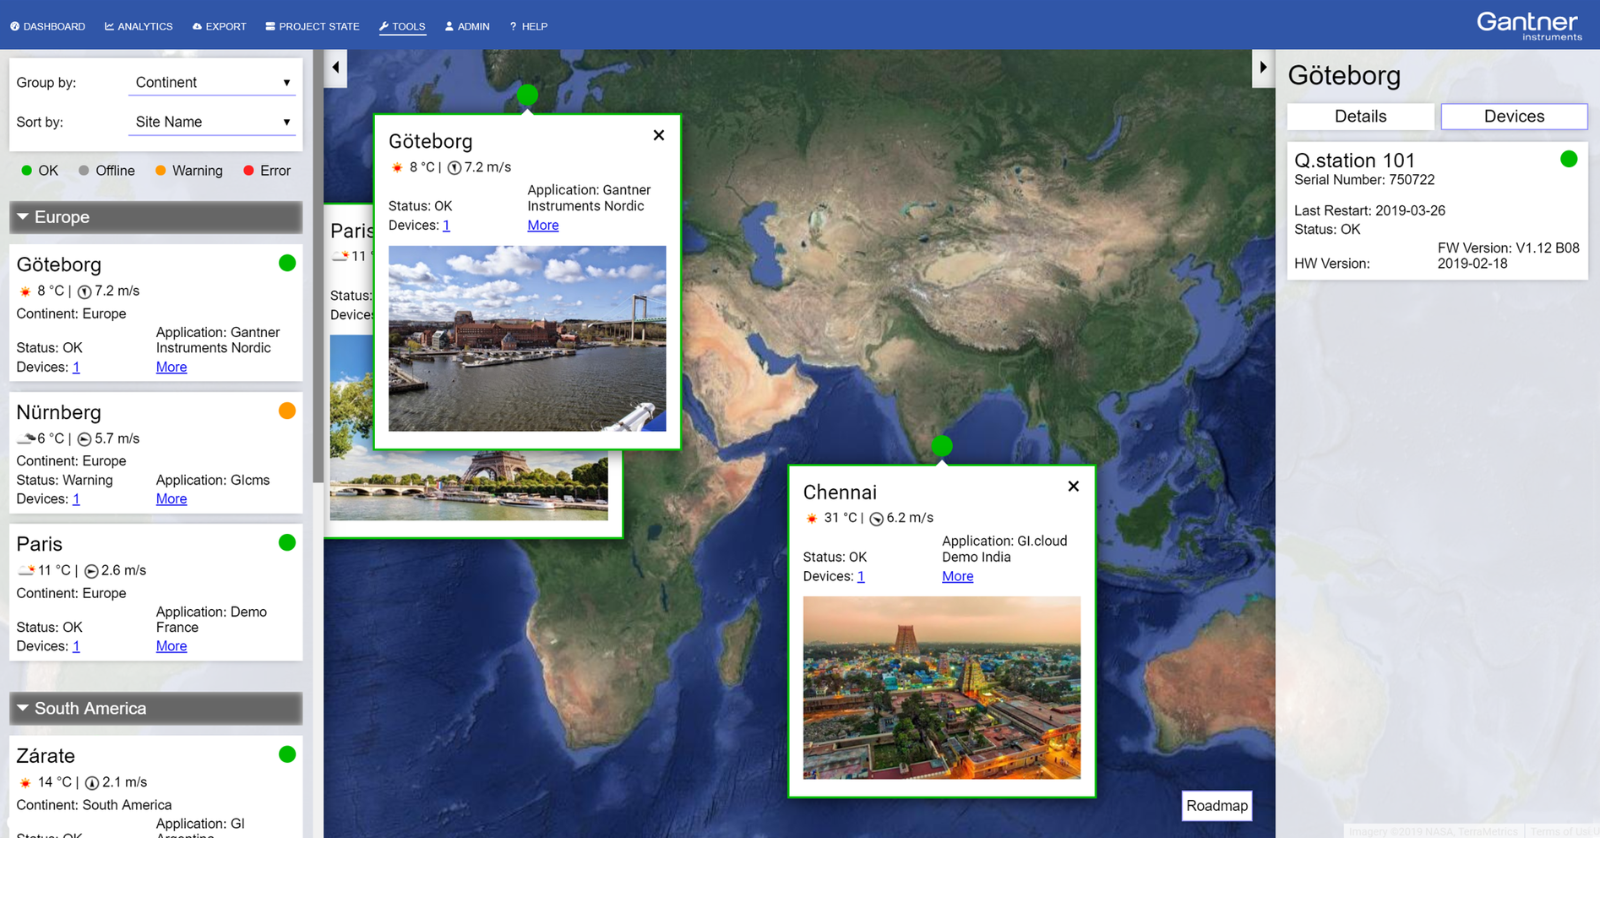Click the green Chennai map marker
The width and height of the screenshot is (1600, 900).
(942, 446)
